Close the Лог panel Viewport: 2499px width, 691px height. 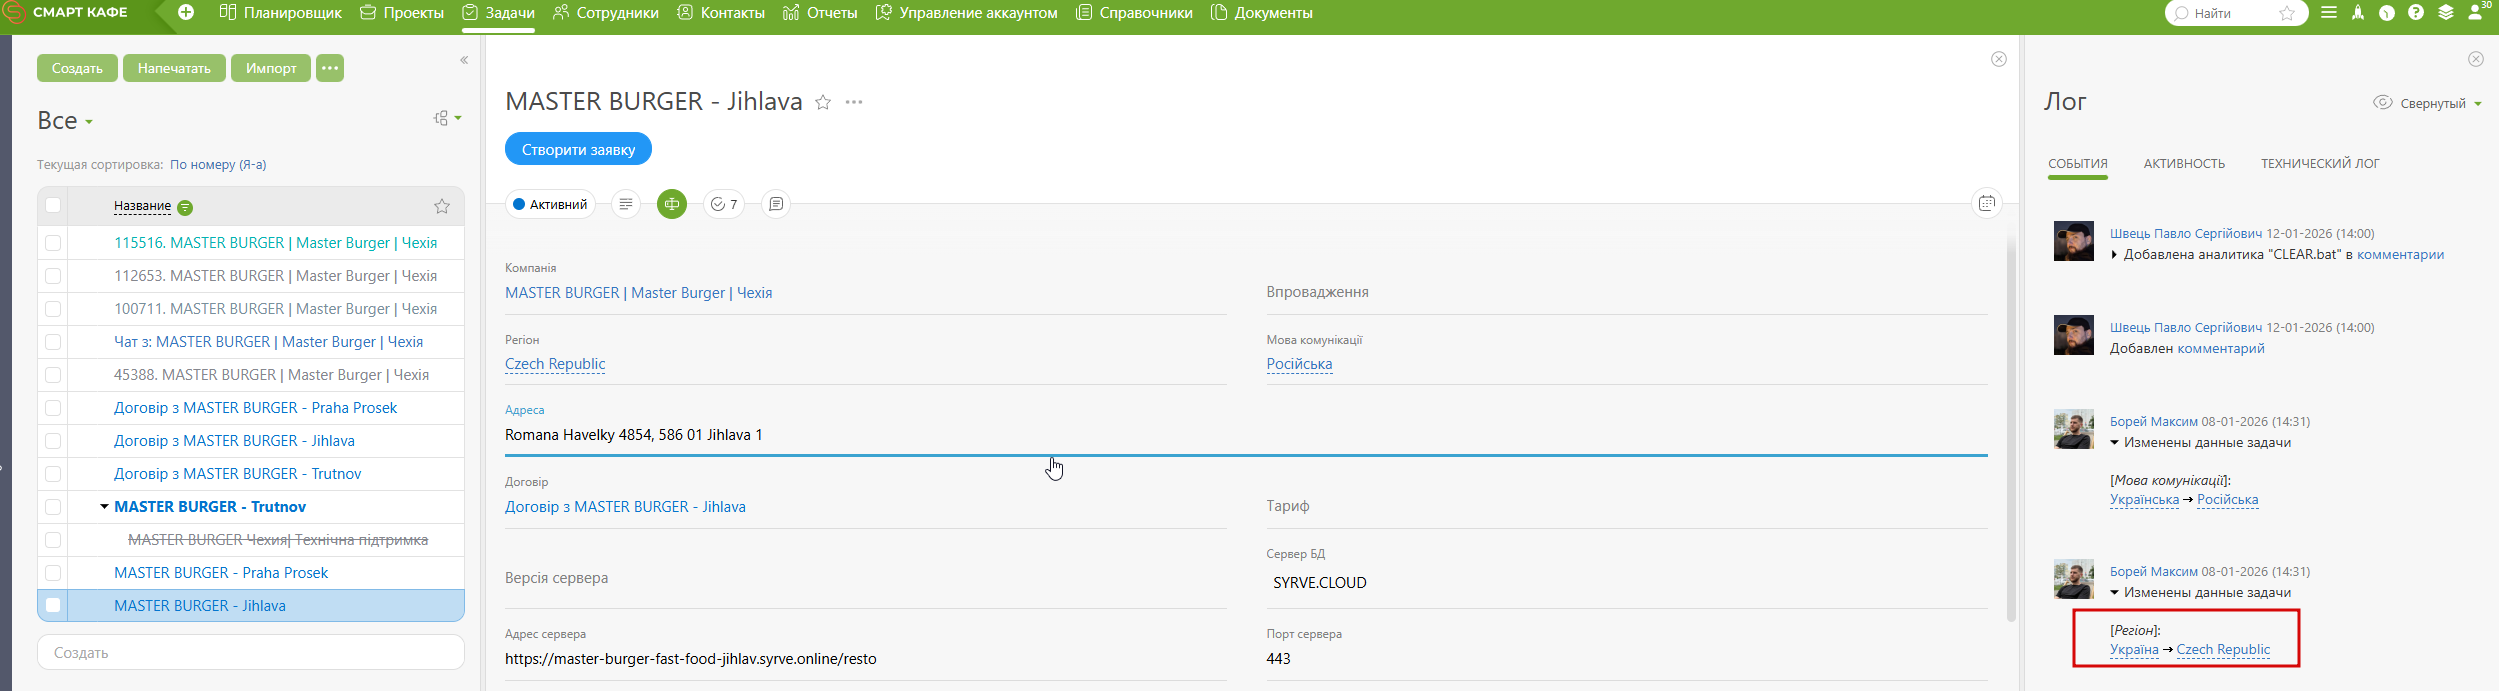[x=2476, y=59]
